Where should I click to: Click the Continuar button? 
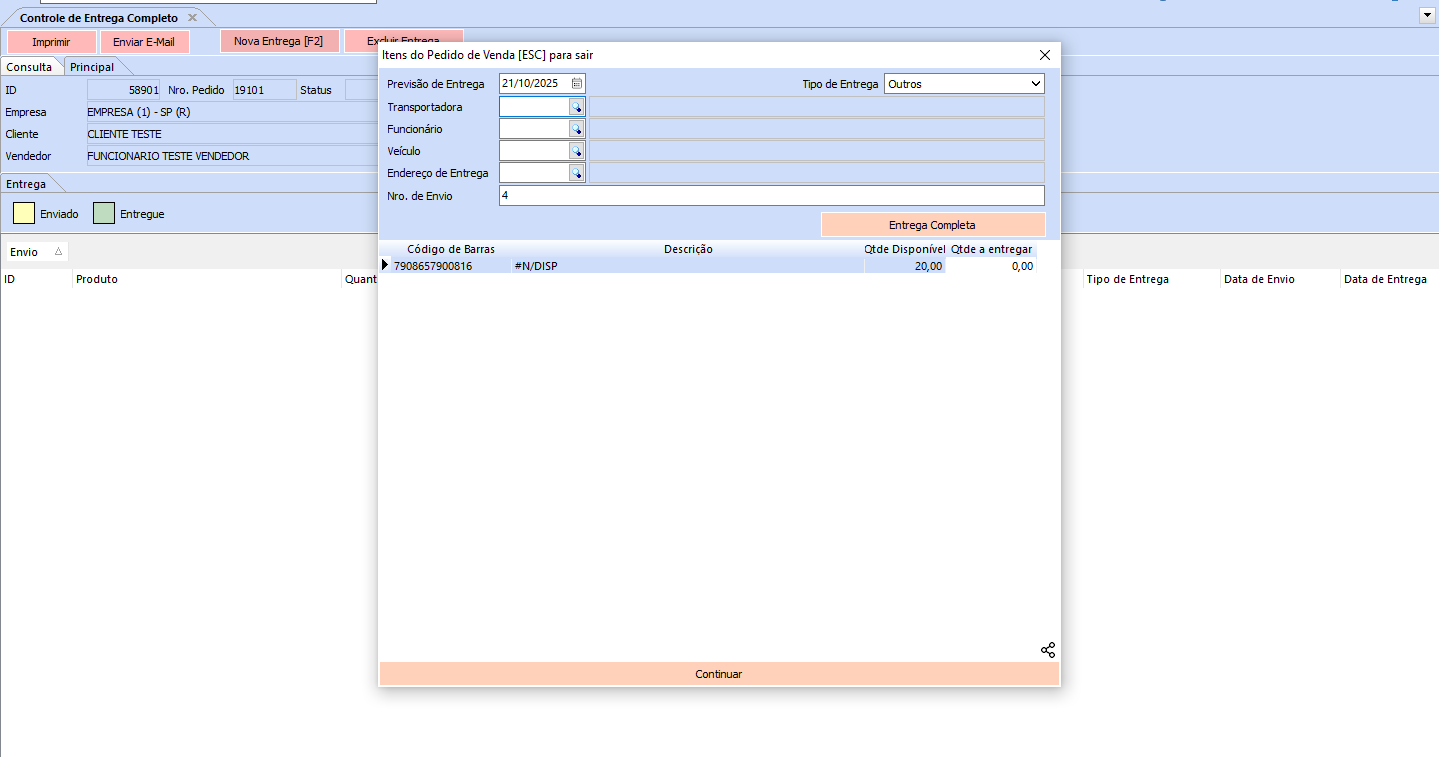point(718,674)
